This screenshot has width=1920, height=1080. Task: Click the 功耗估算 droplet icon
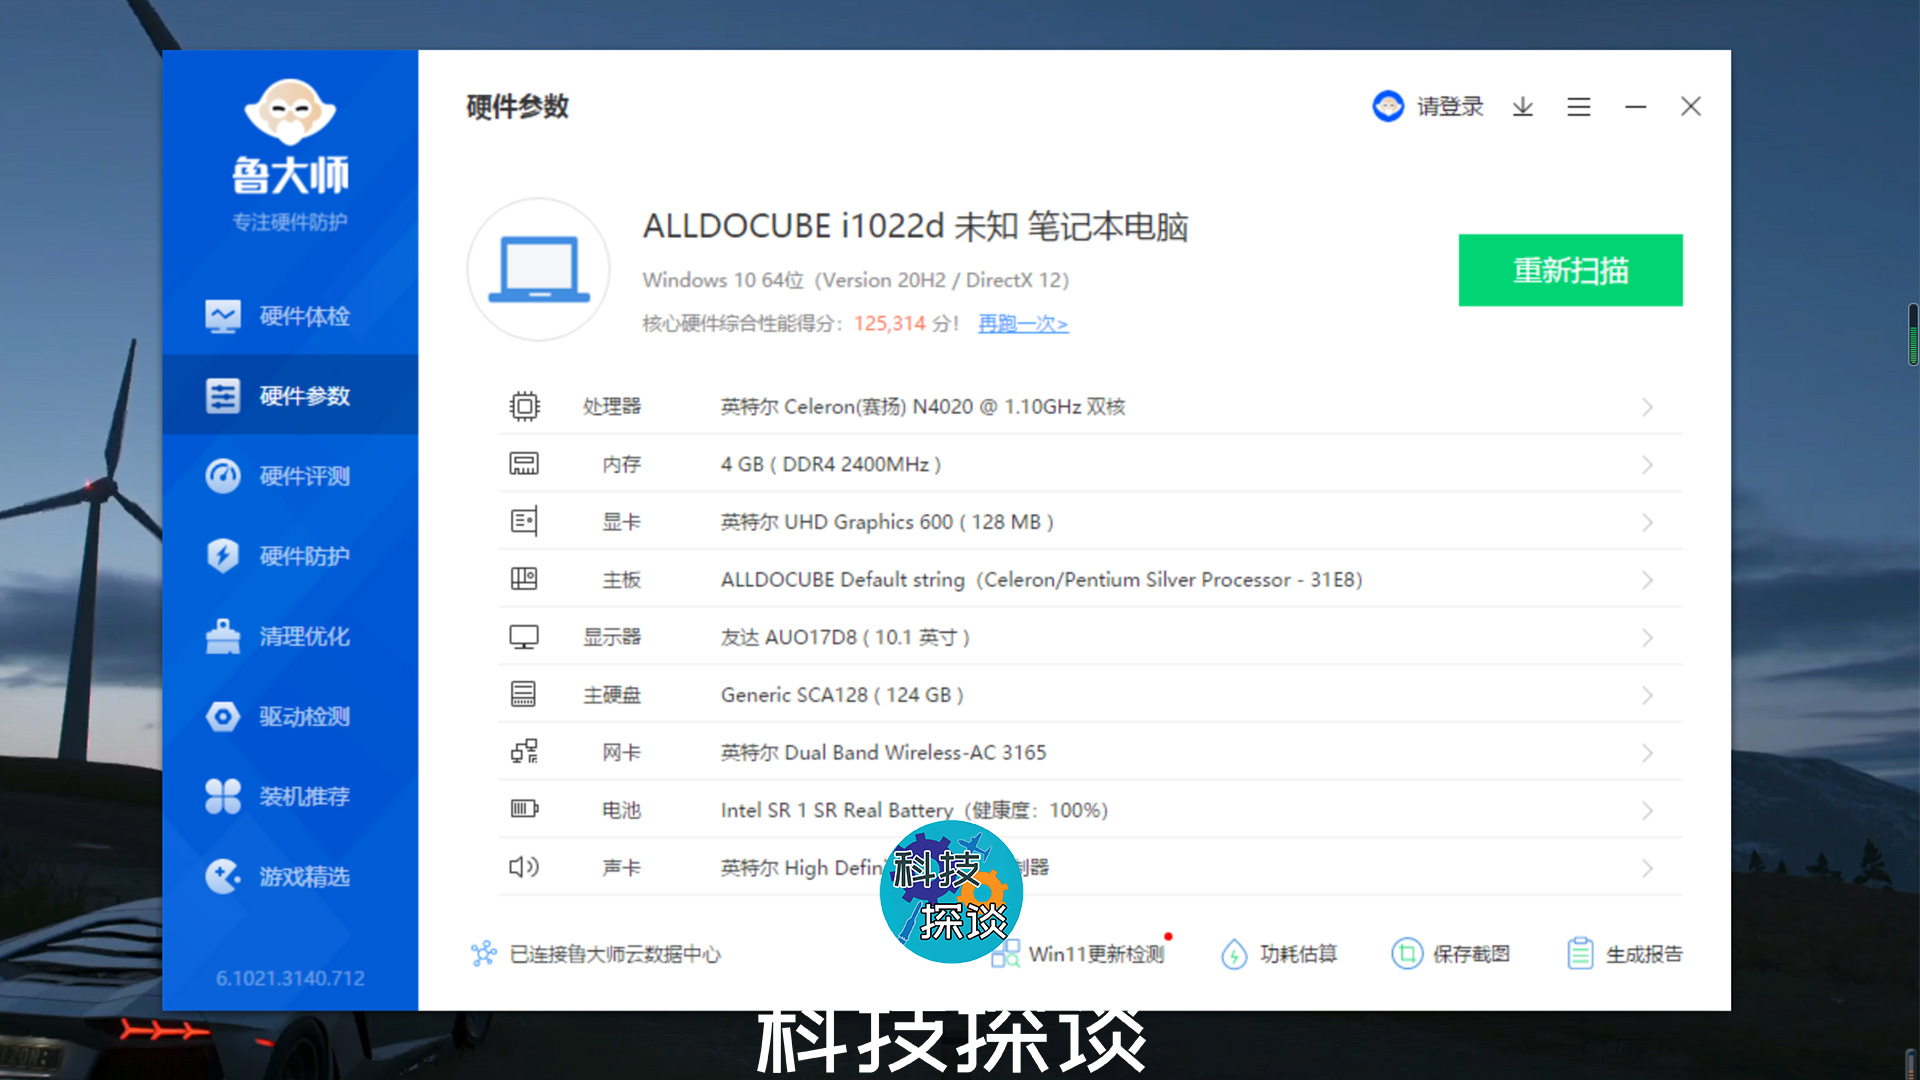coord(1234,954)
